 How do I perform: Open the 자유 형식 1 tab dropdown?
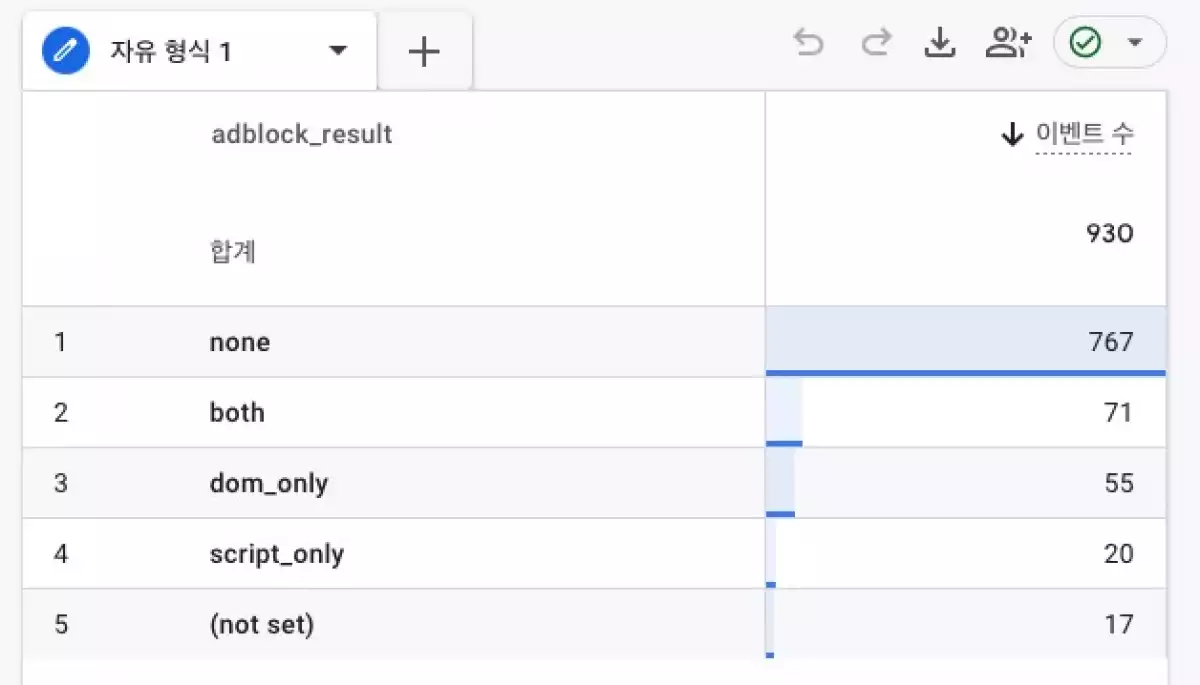coord(338,51)
